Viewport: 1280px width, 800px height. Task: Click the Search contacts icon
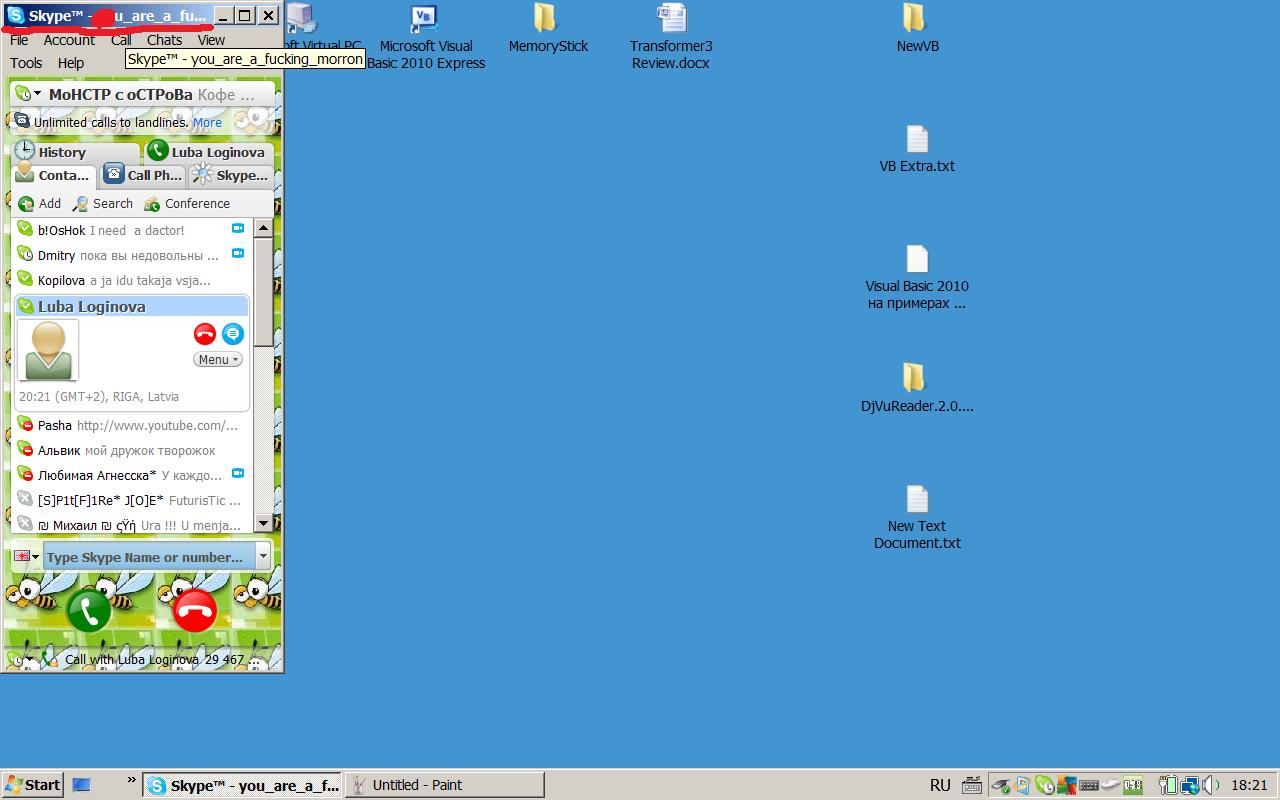tap(81, 204)
